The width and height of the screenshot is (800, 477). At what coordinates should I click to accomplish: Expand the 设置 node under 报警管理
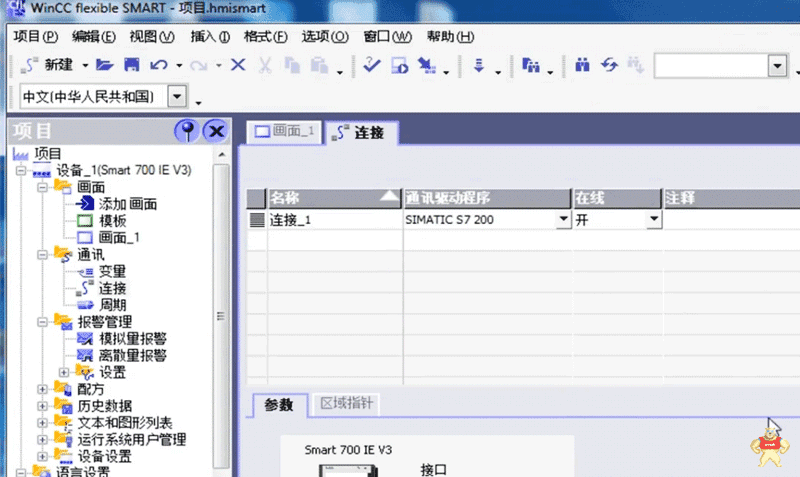(x=64, y=372)
